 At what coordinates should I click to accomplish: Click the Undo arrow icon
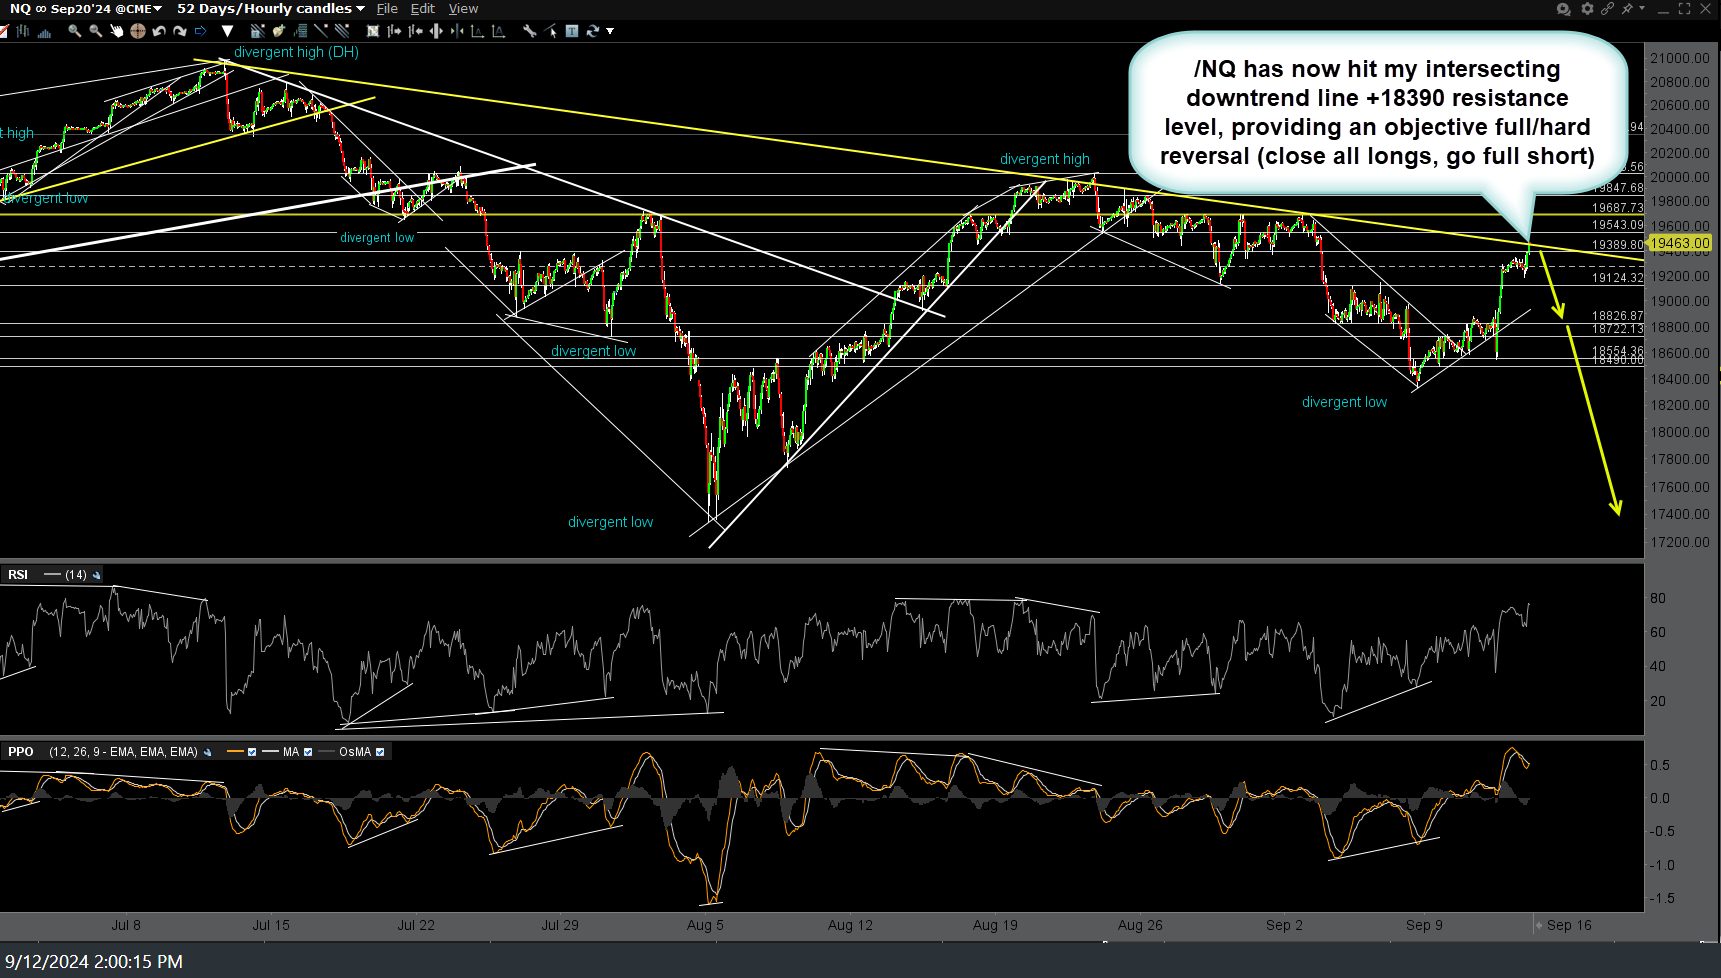pyautogui.click(x=158, y=31)
